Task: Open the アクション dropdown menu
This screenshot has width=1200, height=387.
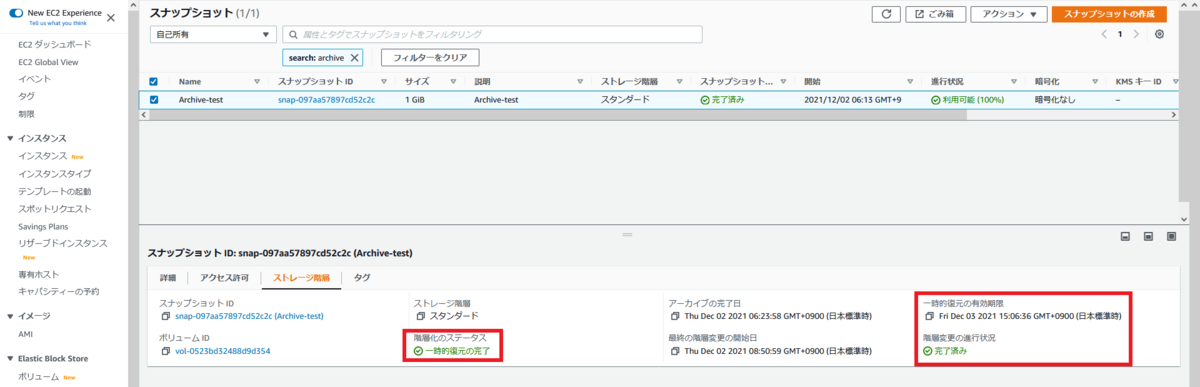Action: 1009,14
